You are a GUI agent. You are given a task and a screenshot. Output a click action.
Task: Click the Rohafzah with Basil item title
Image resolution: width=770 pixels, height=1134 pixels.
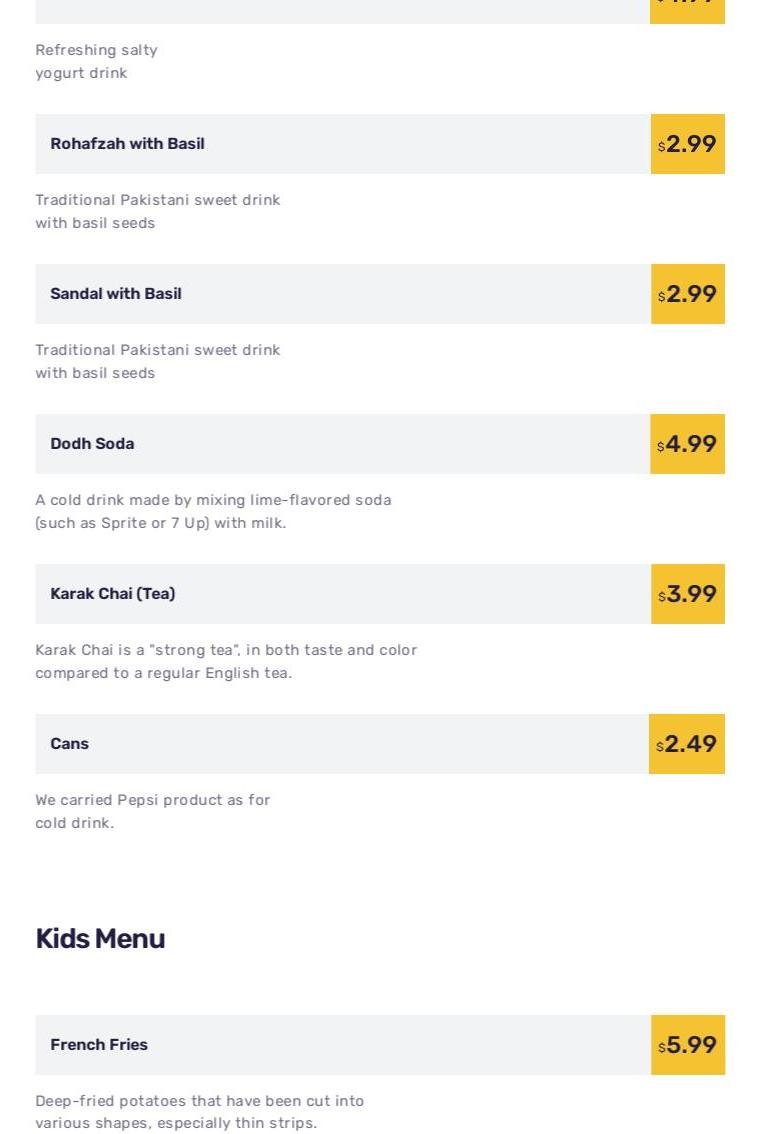[x=127, y=144]
